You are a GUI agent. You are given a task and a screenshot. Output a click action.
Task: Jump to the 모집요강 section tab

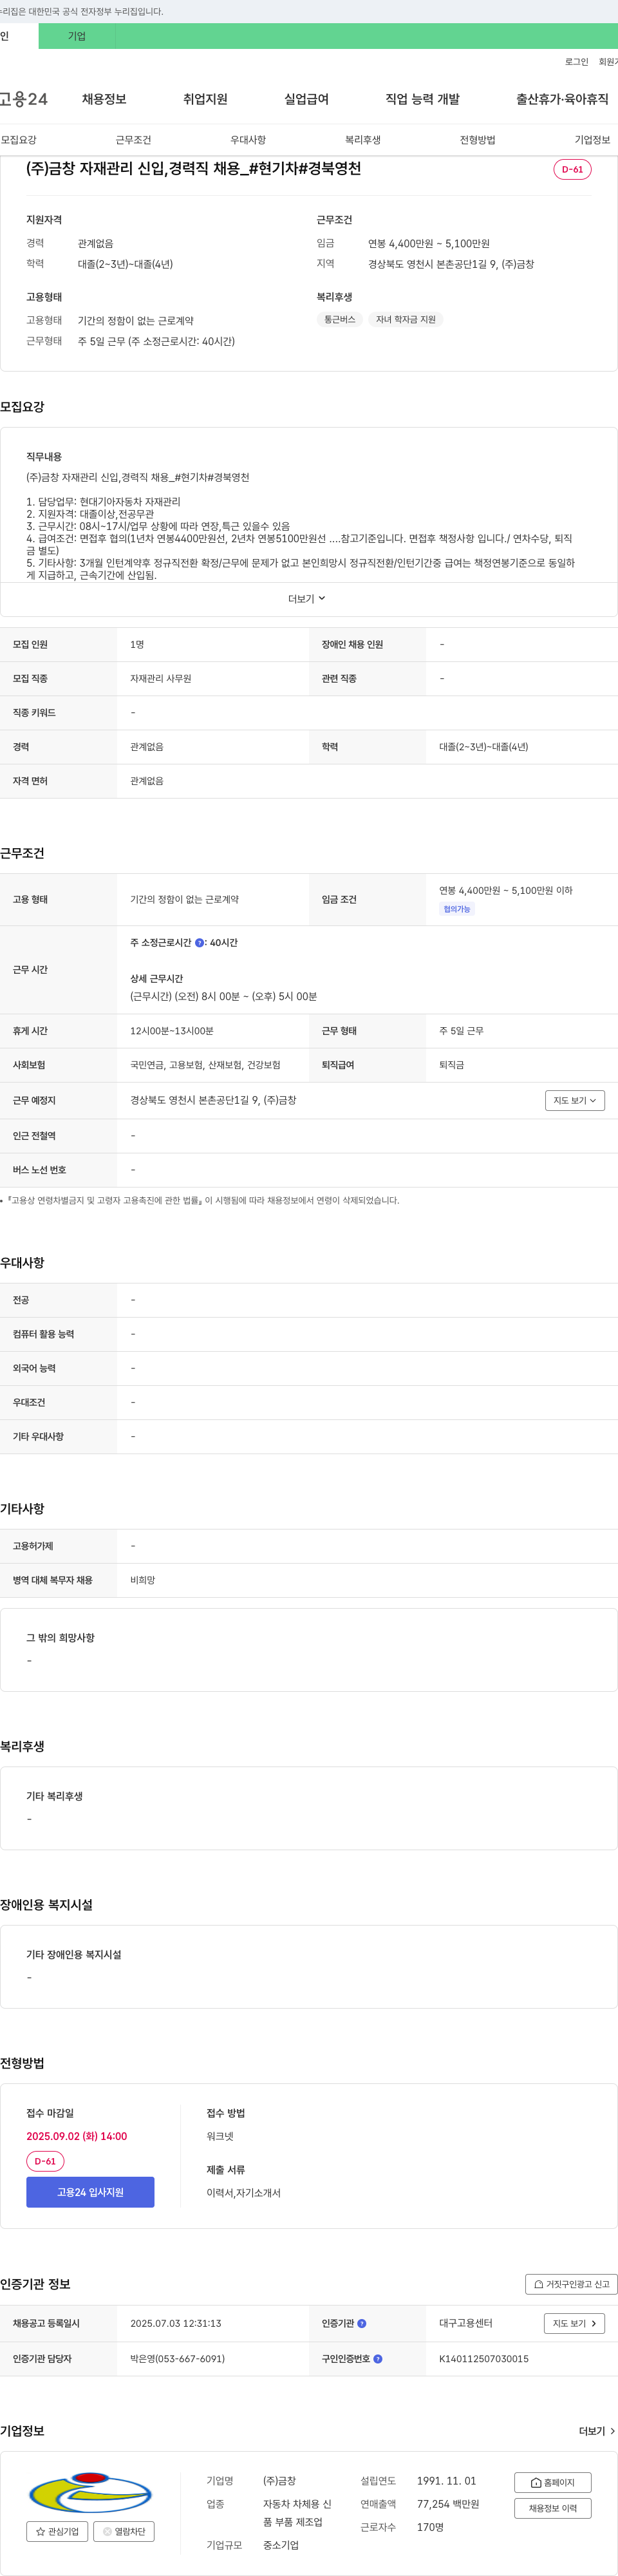coord(18,140)
